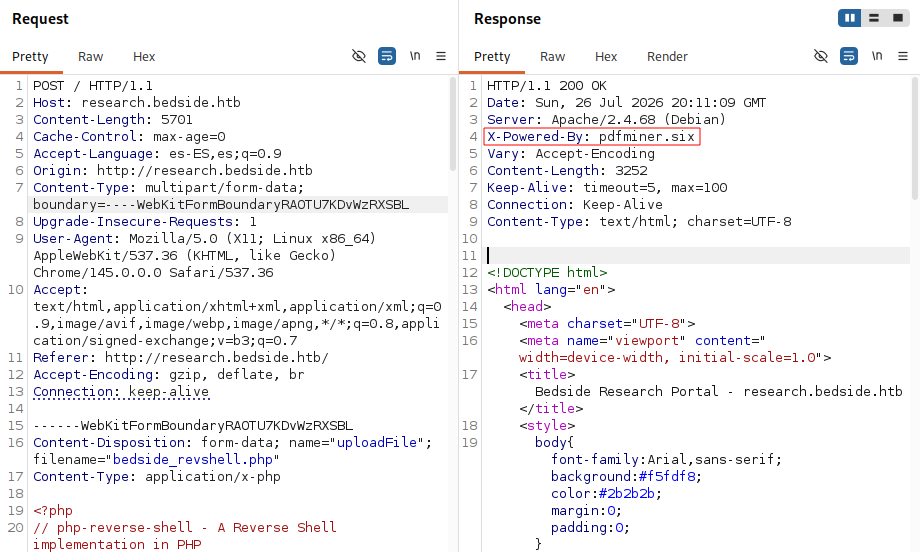Screen dimensions: 920x552
Task: Click the Origin header line in request
Action: (x=172, y=171)
